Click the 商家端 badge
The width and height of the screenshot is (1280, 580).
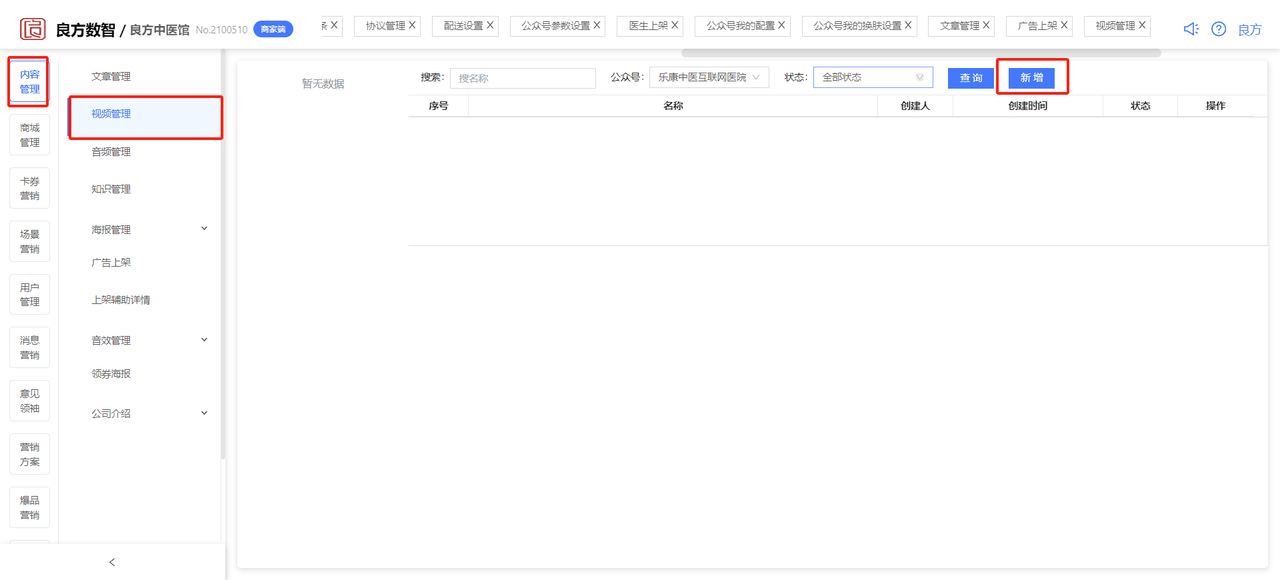(273, 30)
